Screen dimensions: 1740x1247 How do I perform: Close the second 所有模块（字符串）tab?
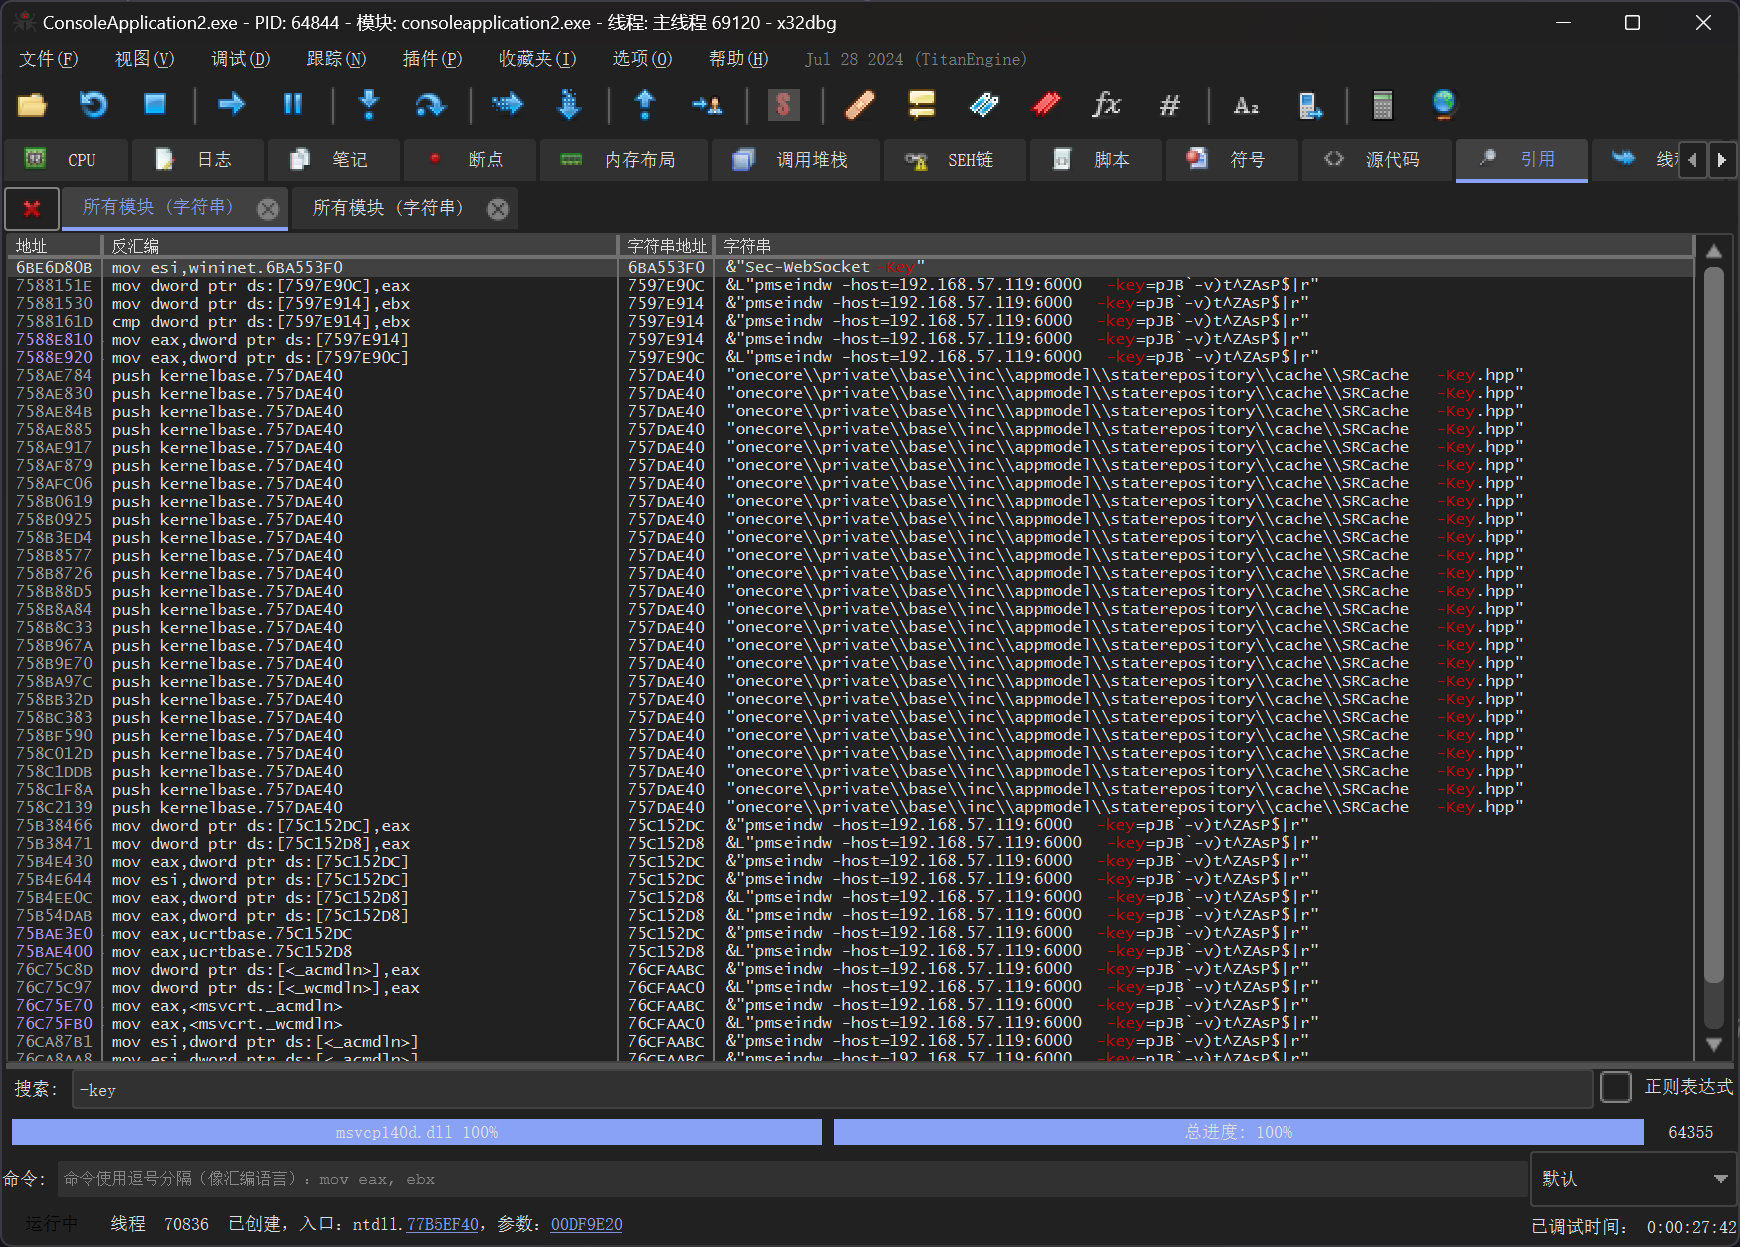pyautogui.click(x=498, y=208)
